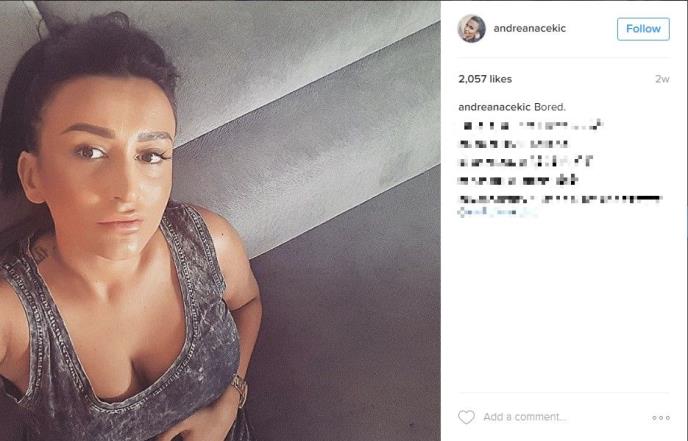
Task: Click the blurred blue link below comments
Action: tap(497, 213)
